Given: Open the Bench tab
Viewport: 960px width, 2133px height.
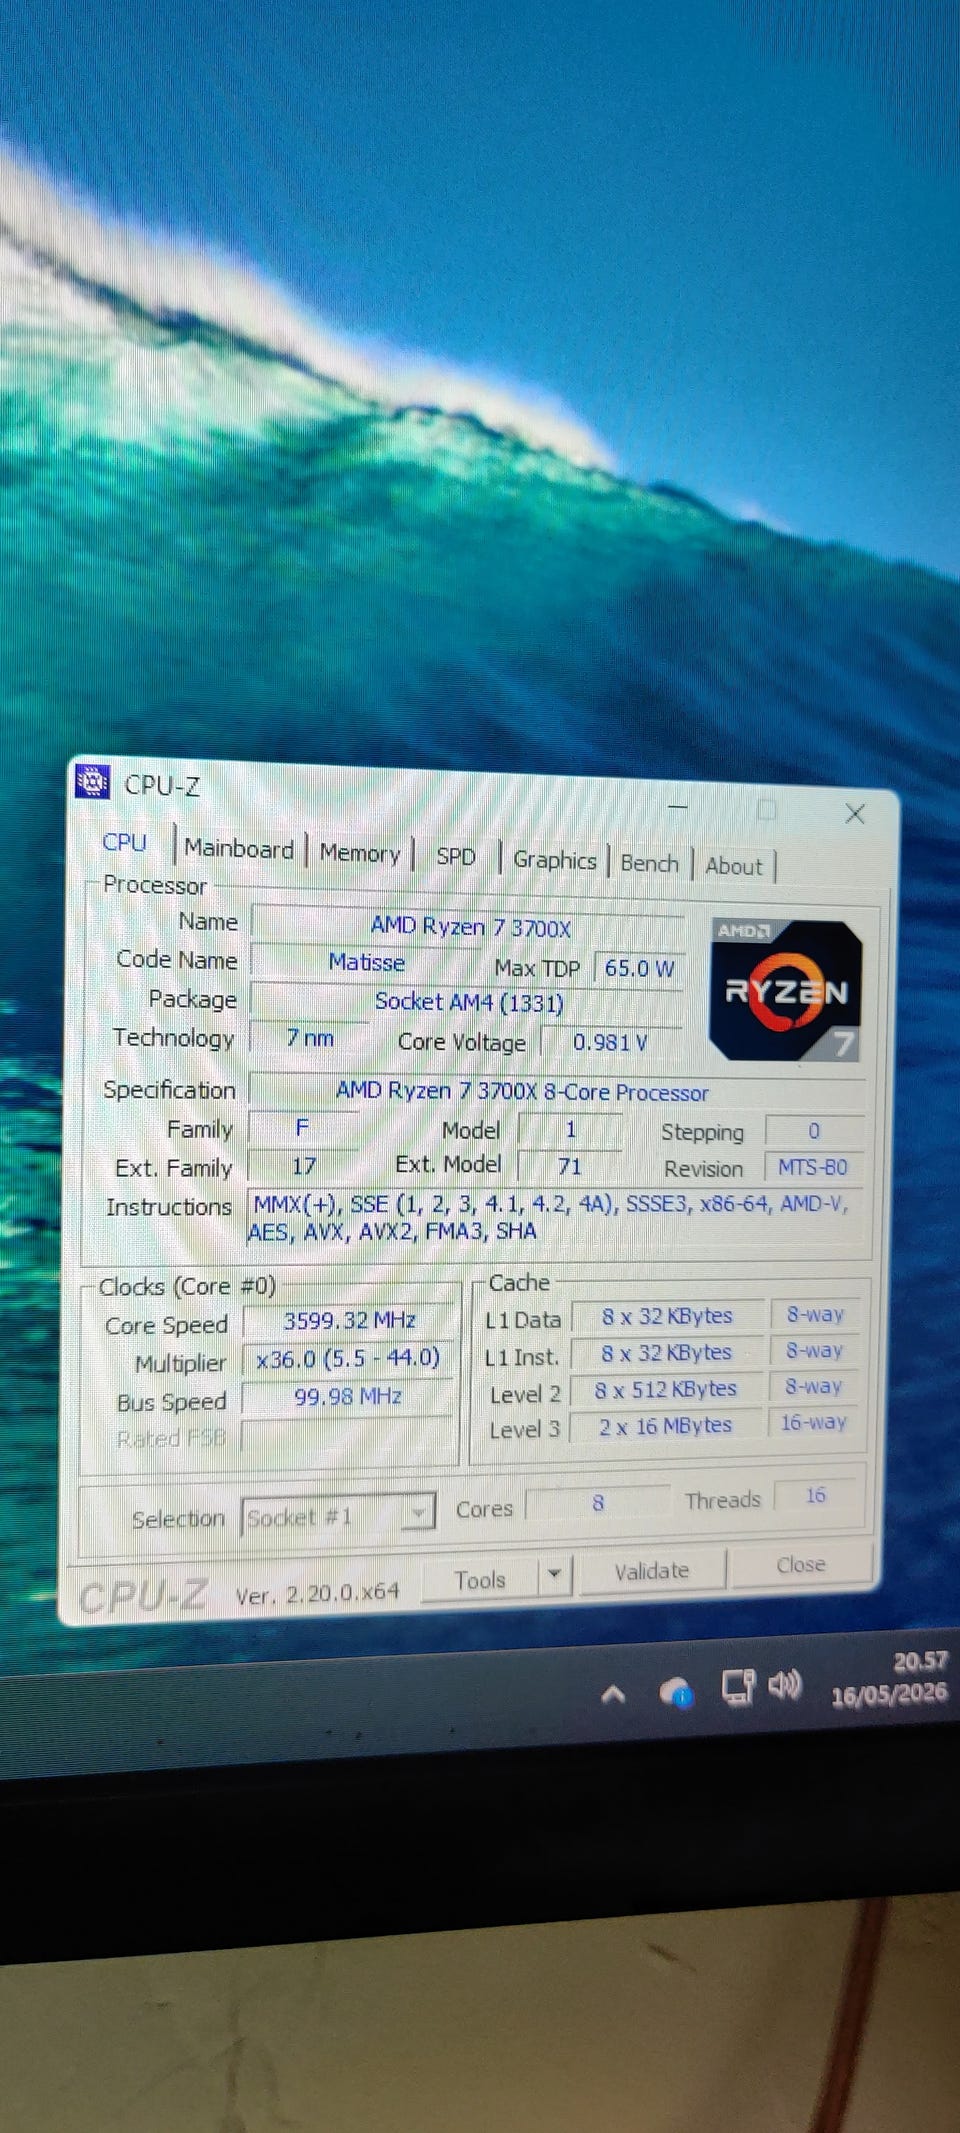Looking at the screenshot, I should (649, 863).
